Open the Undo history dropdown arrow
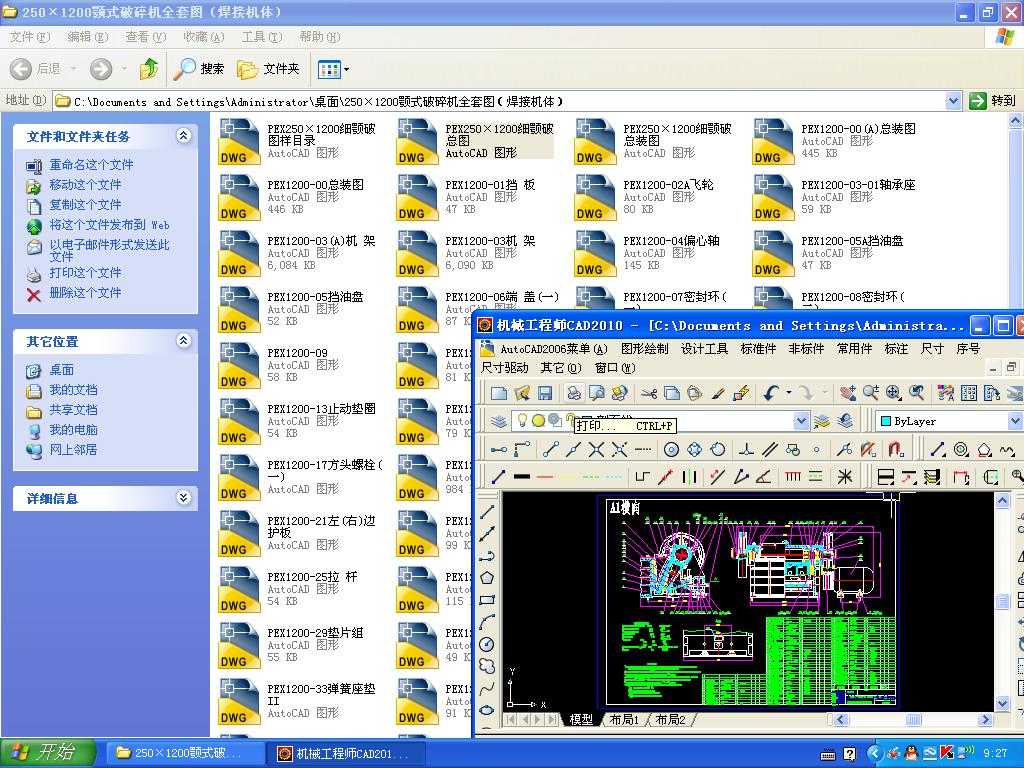 coord(789,392)
